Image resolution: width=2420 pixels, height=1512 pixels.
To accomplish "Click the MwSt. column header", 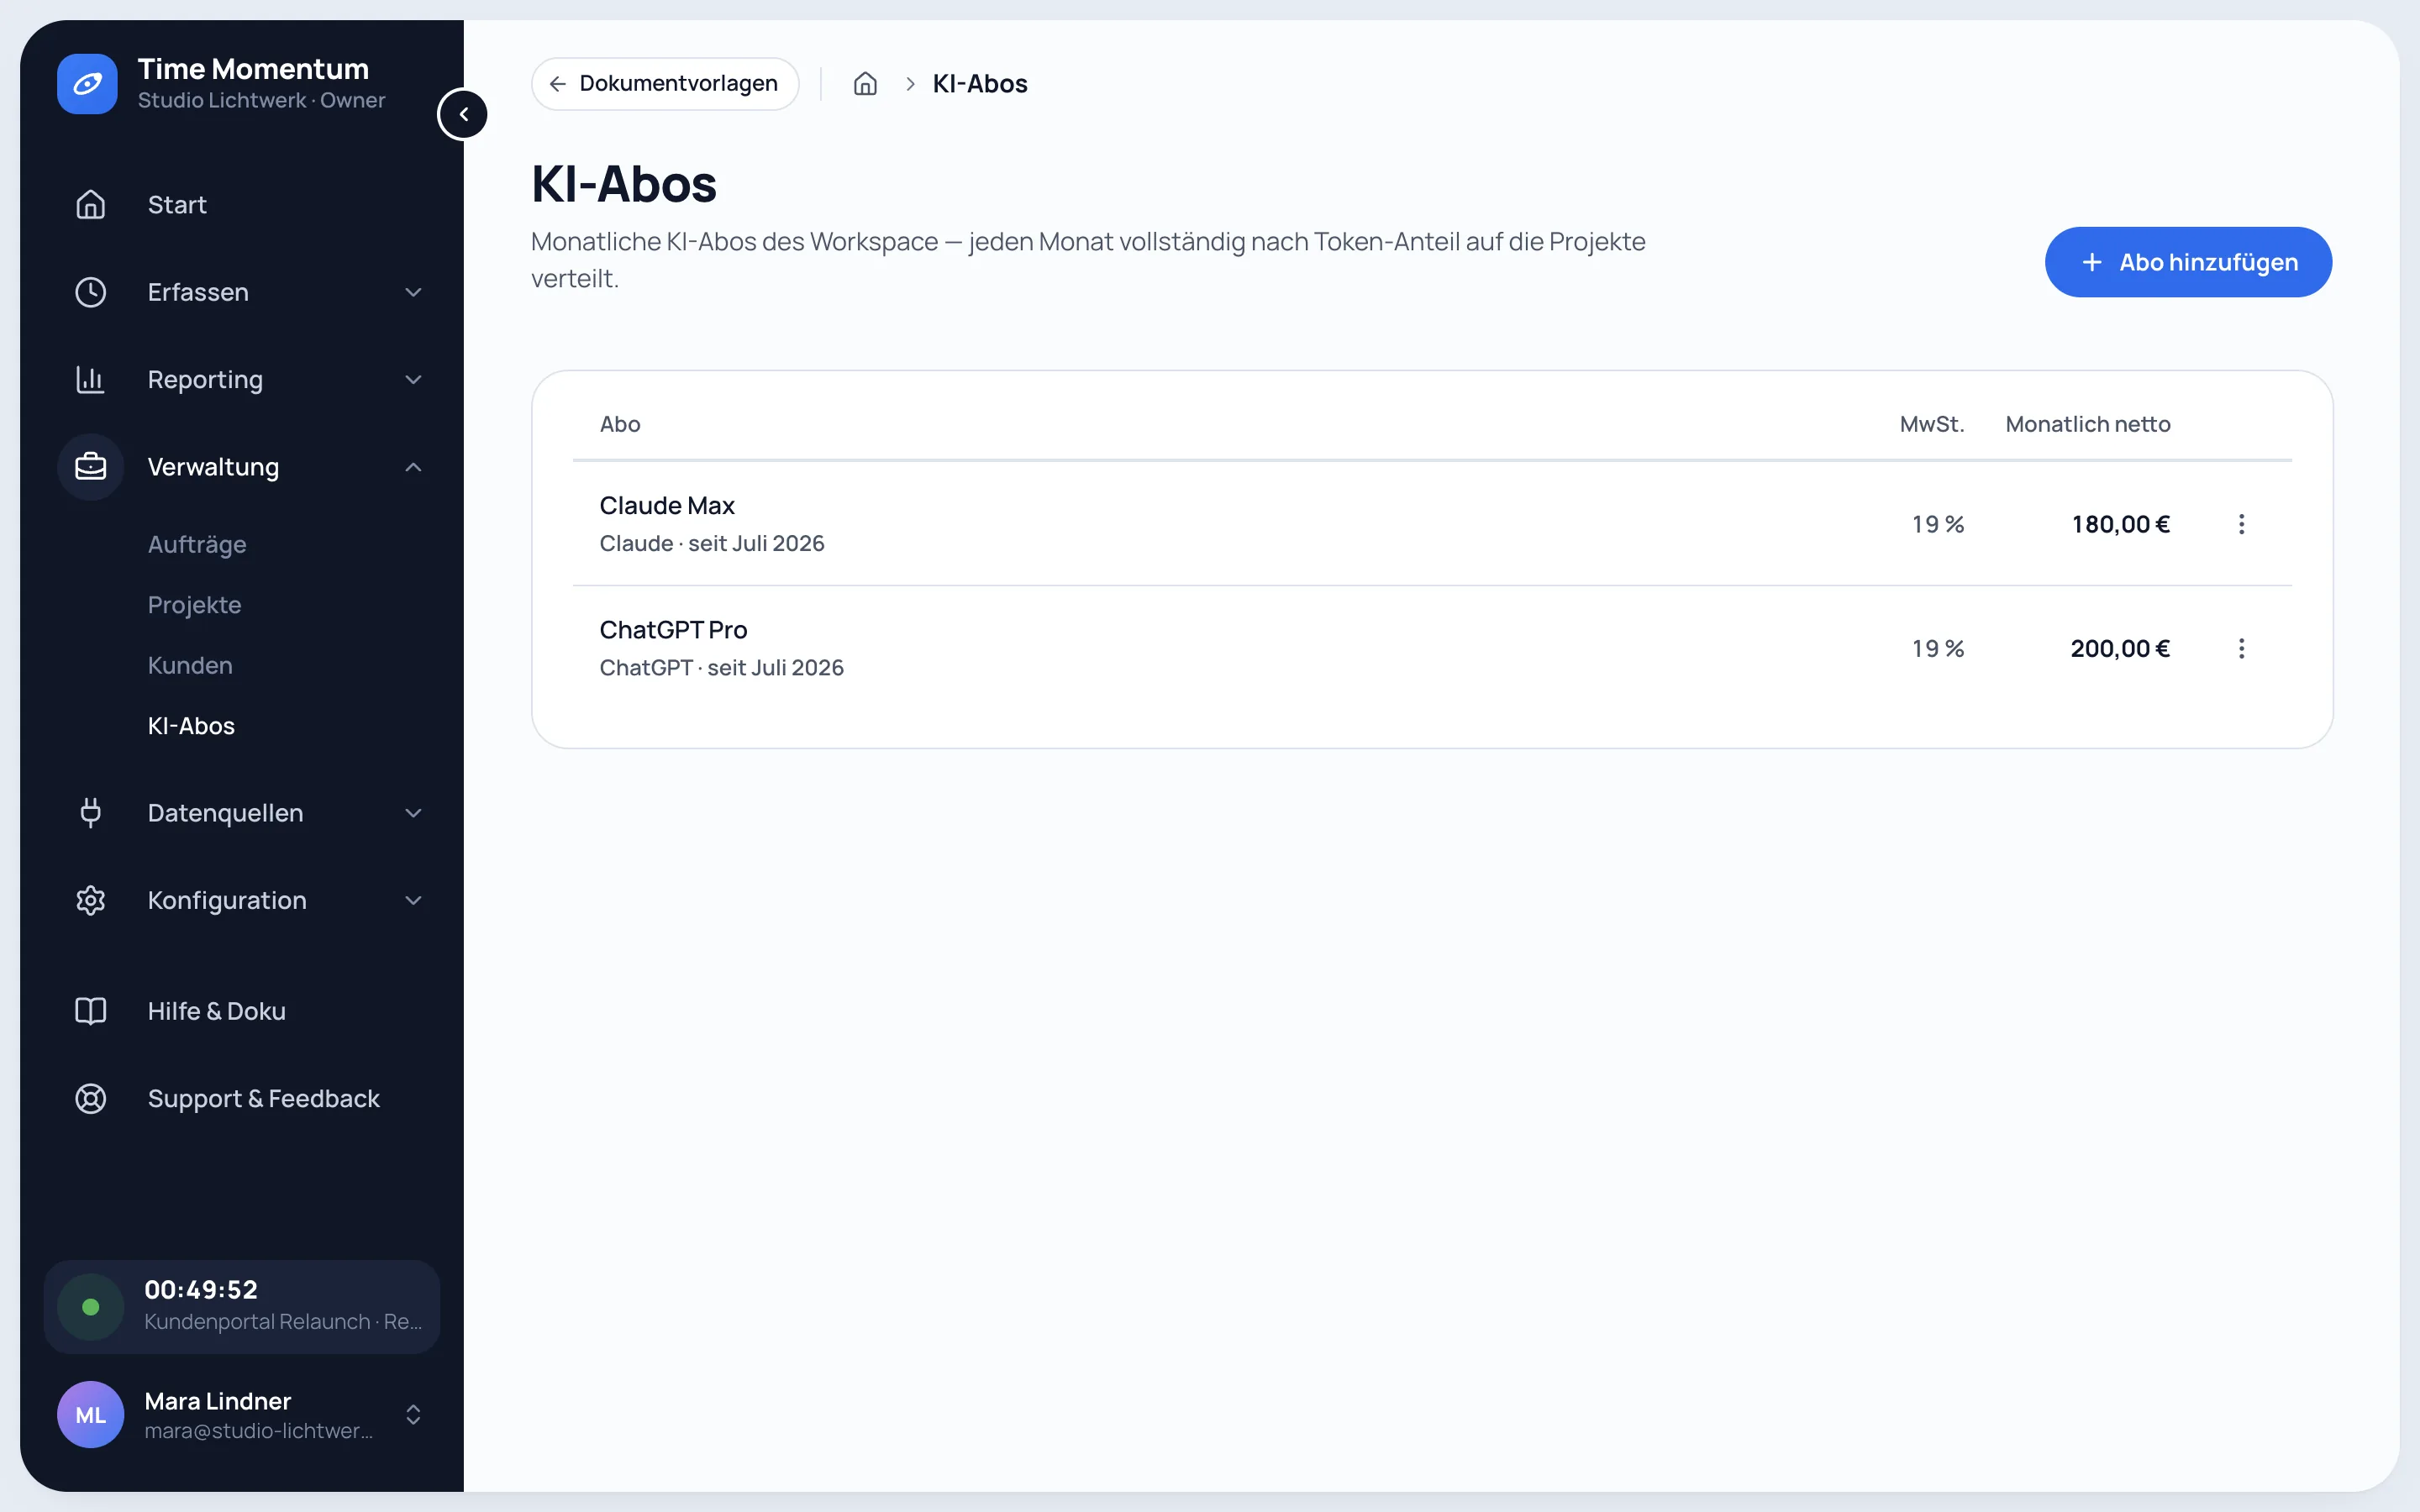I will pyautogui.click(x=1932, y=424).
